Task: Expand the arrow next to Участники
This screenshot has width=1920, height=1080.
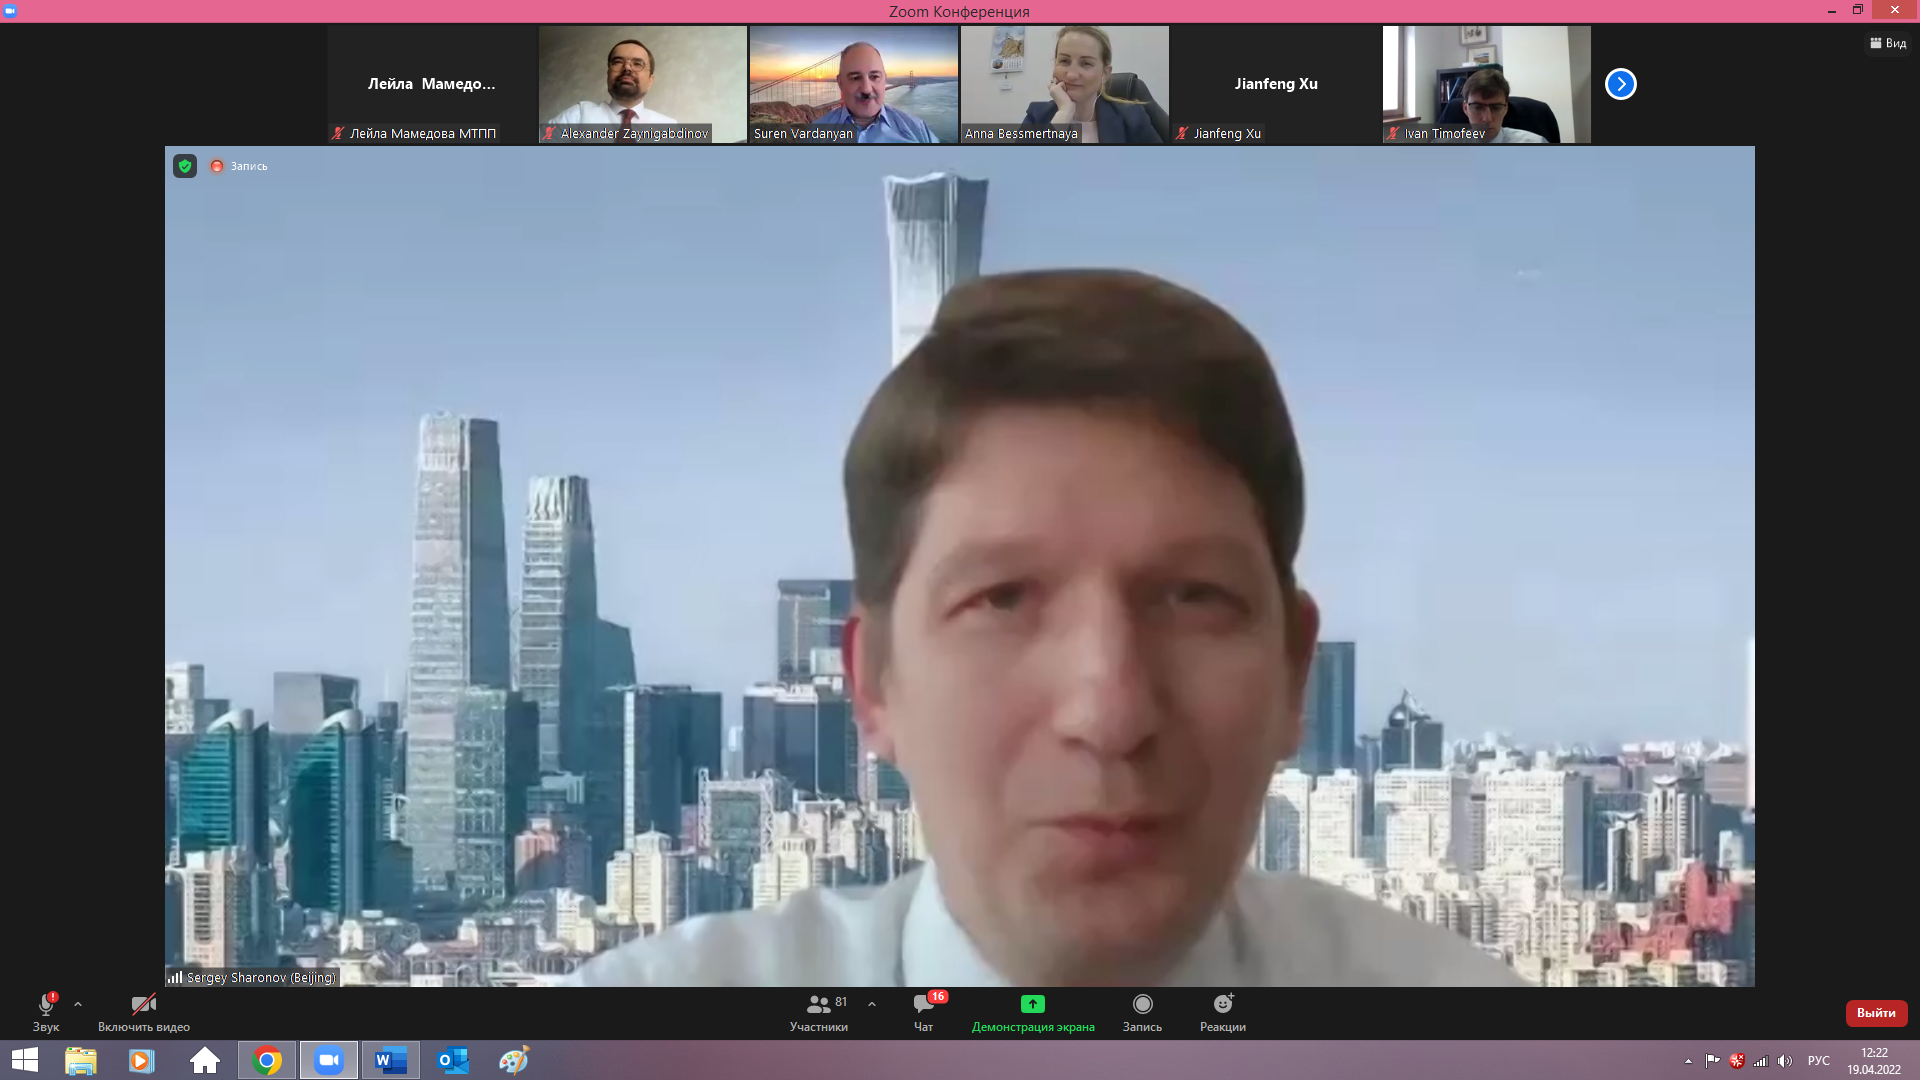Action: pyautogui.click(x=872, y=1004)
